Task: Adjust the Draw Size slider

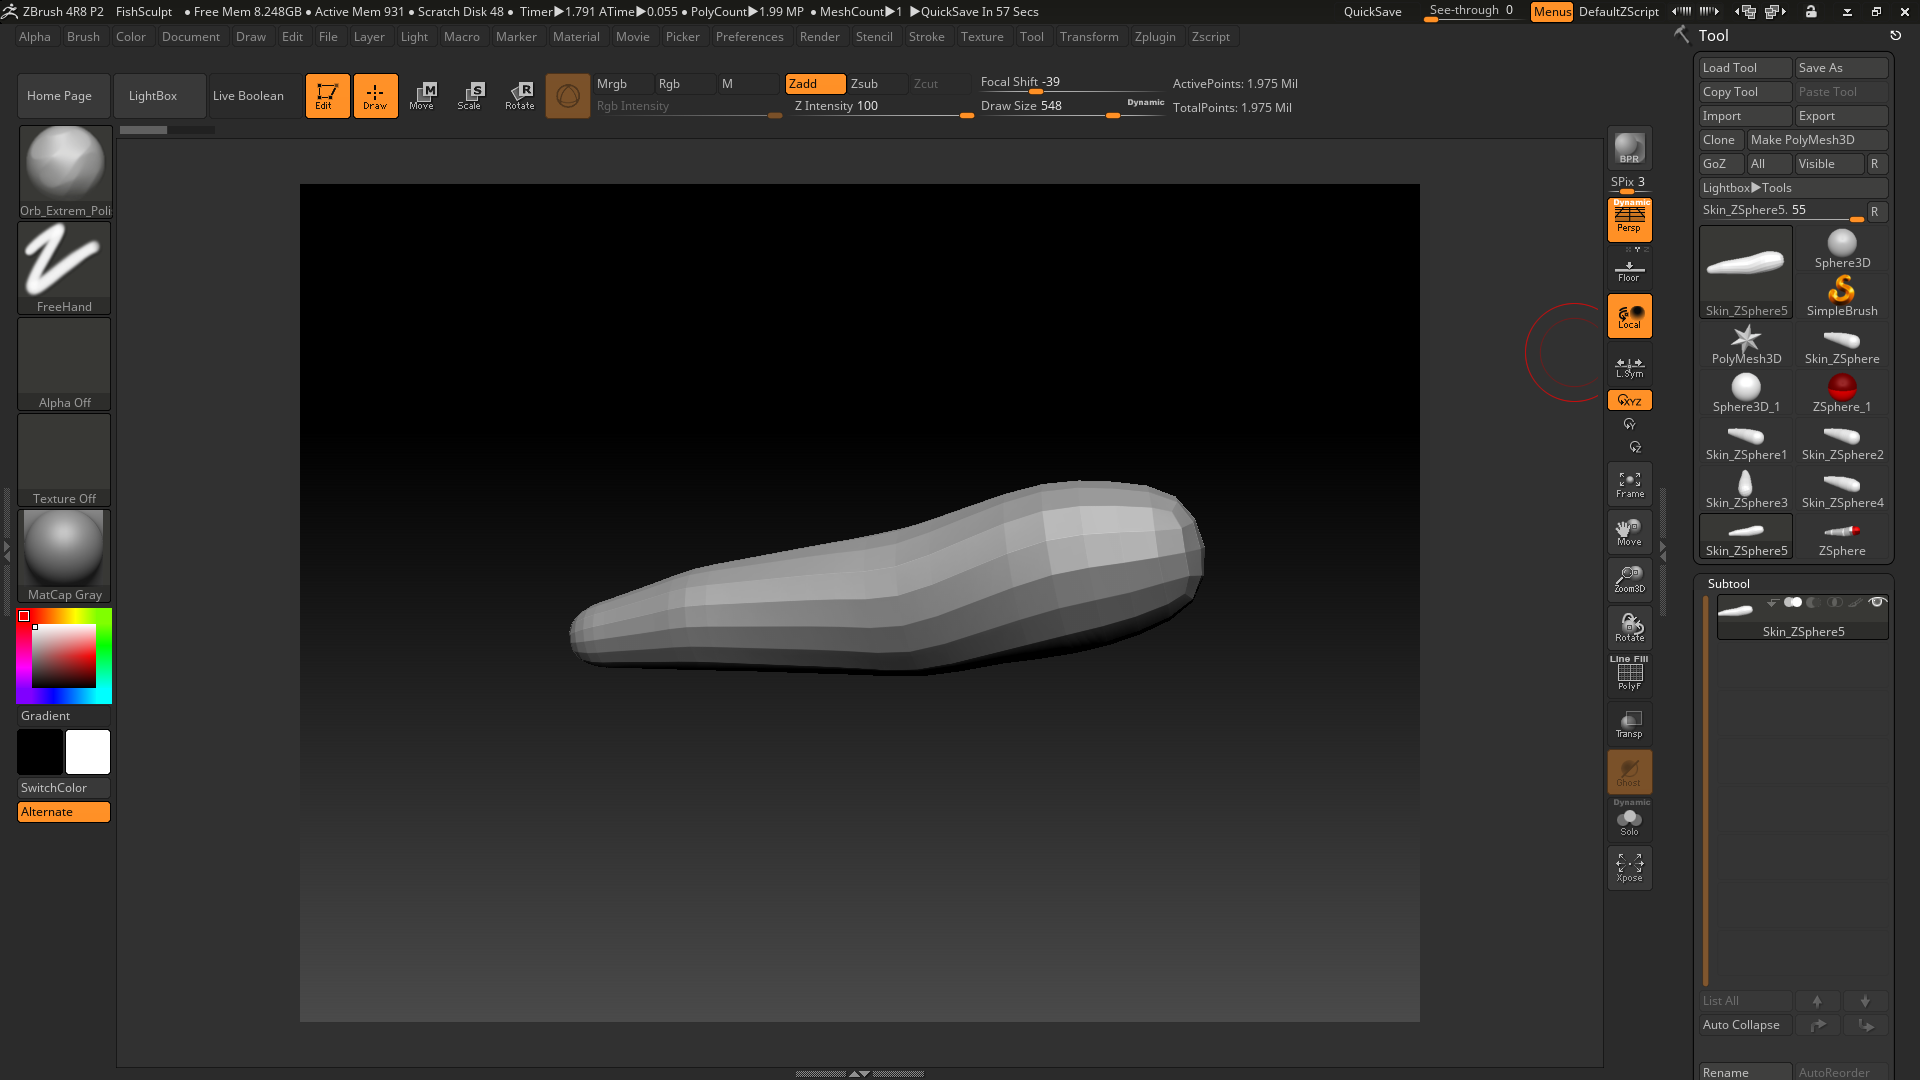Action: (x=1072, y=106)
